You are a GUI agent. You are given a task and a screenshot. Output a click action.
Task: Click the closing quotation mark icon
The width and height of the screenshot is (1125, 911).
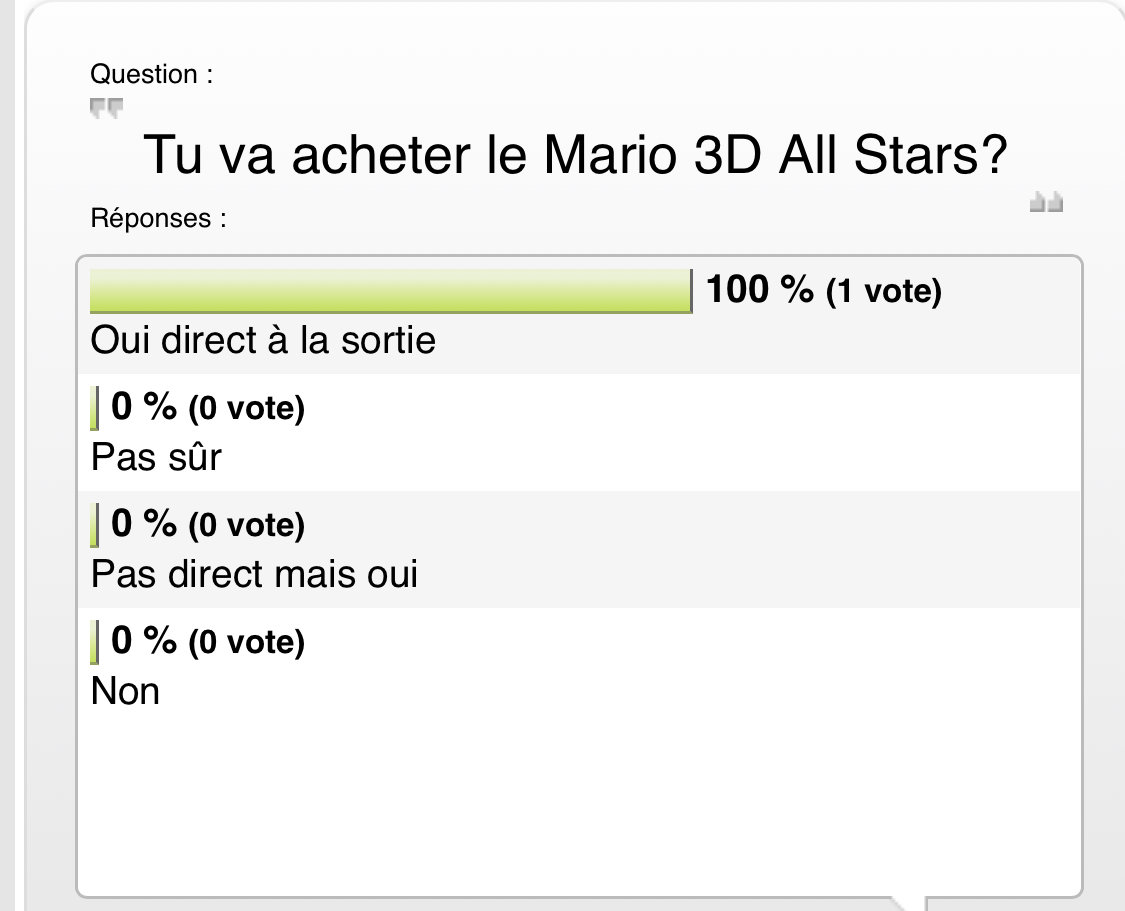point(1046,203)
